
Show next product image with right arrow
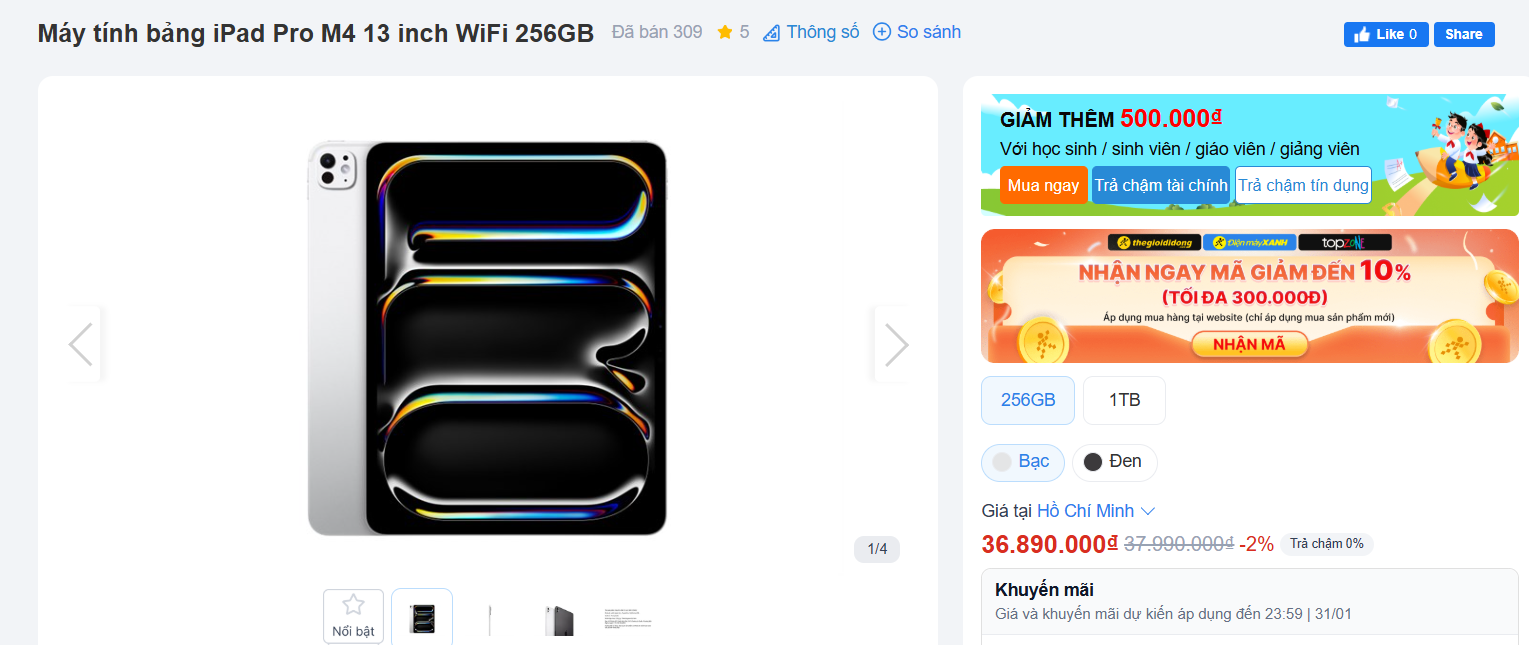click(x=896, y=345)
